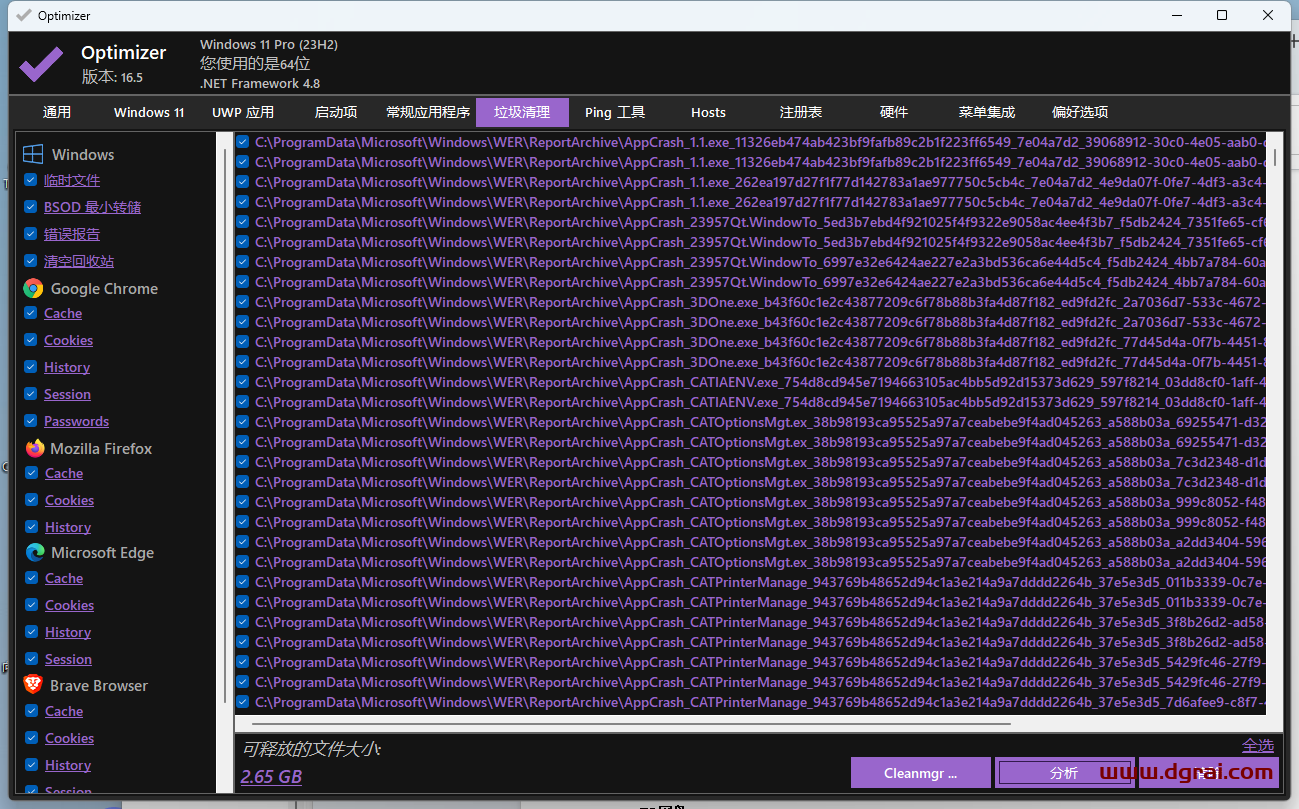Viewport: 1299px width, 809px height.
Task: Click the Brave Browser History link
Action: click(68, 765)
